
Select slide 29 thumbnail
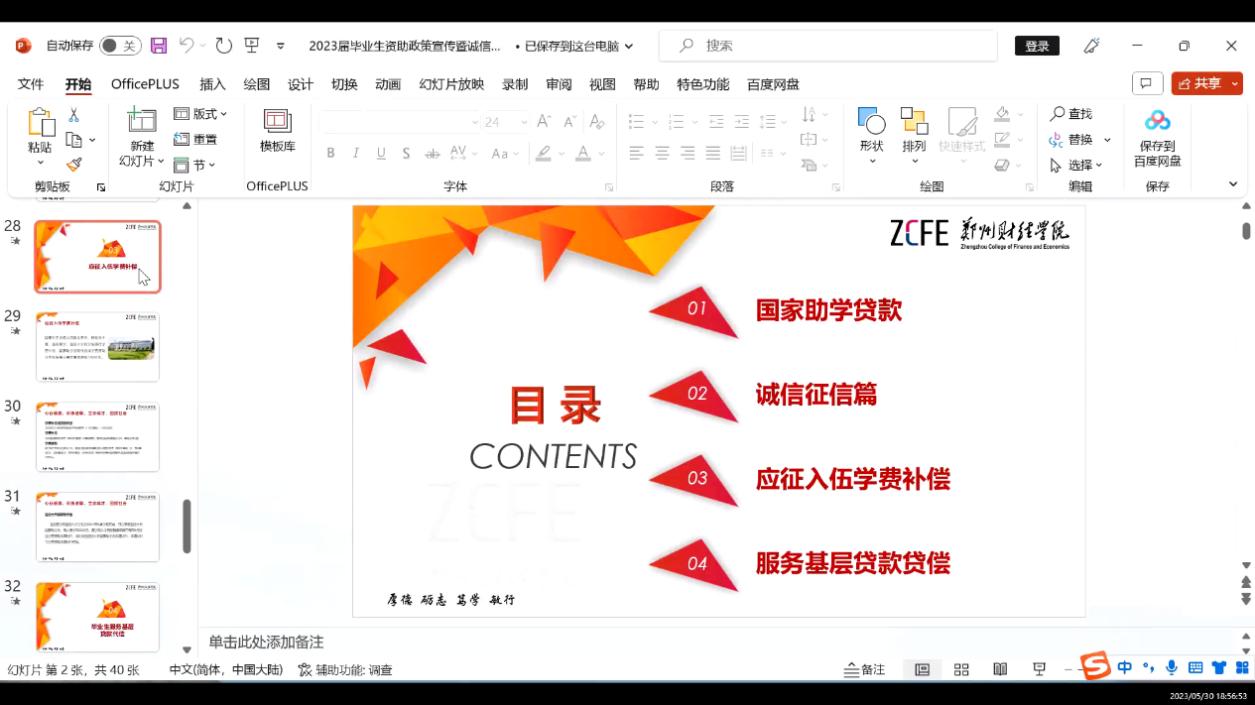pos(97,347)
